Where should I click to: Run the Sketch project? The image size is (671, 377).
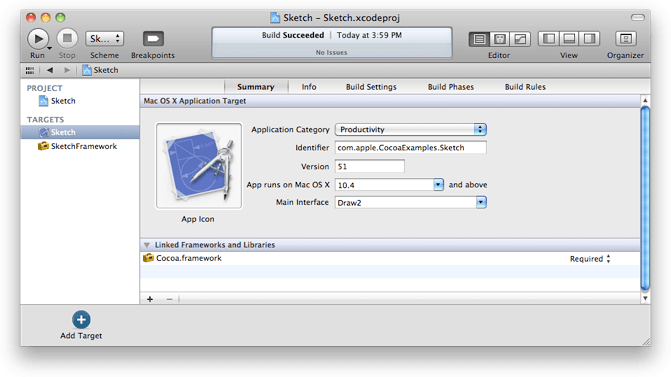tap(38, 39)
